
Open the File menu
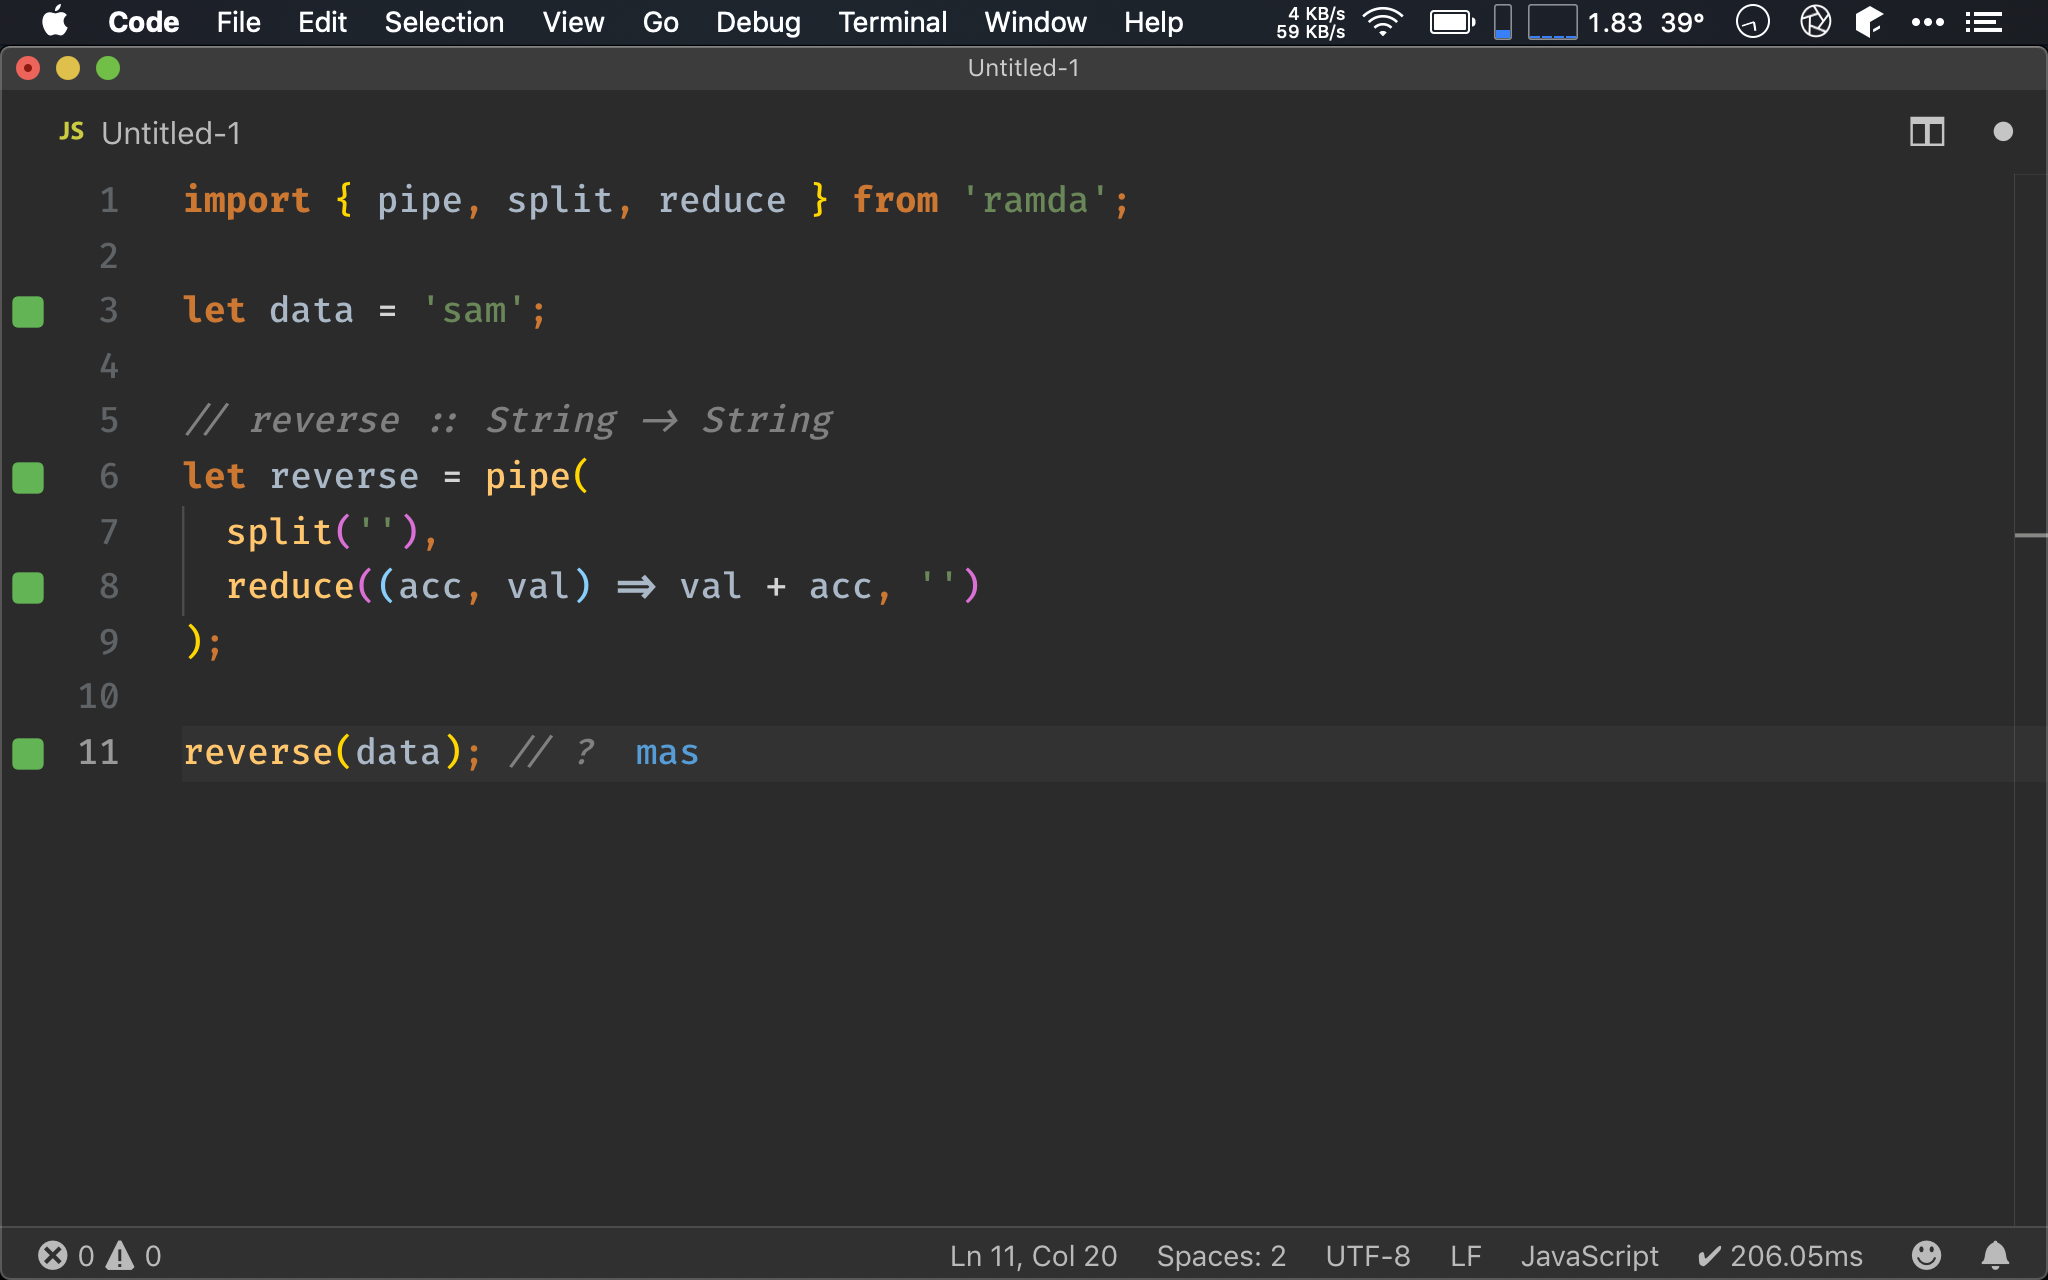point(238,22)
